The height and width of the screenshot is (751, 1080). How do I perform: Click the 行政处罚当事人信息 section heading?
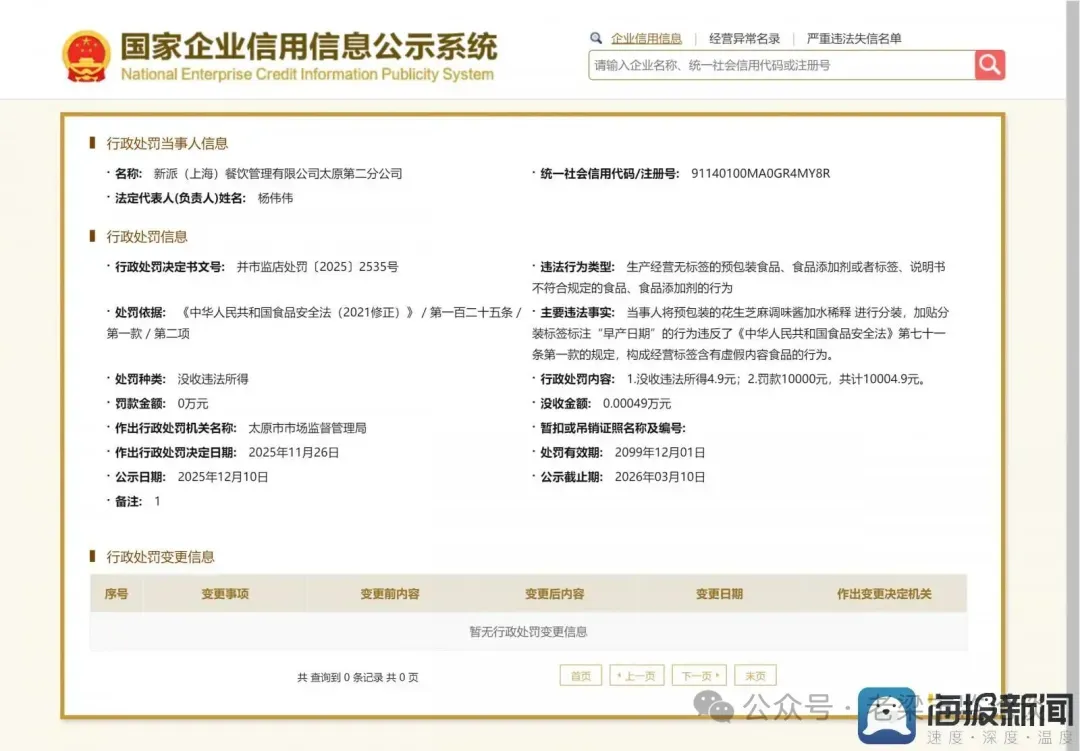tap(167, 143)
